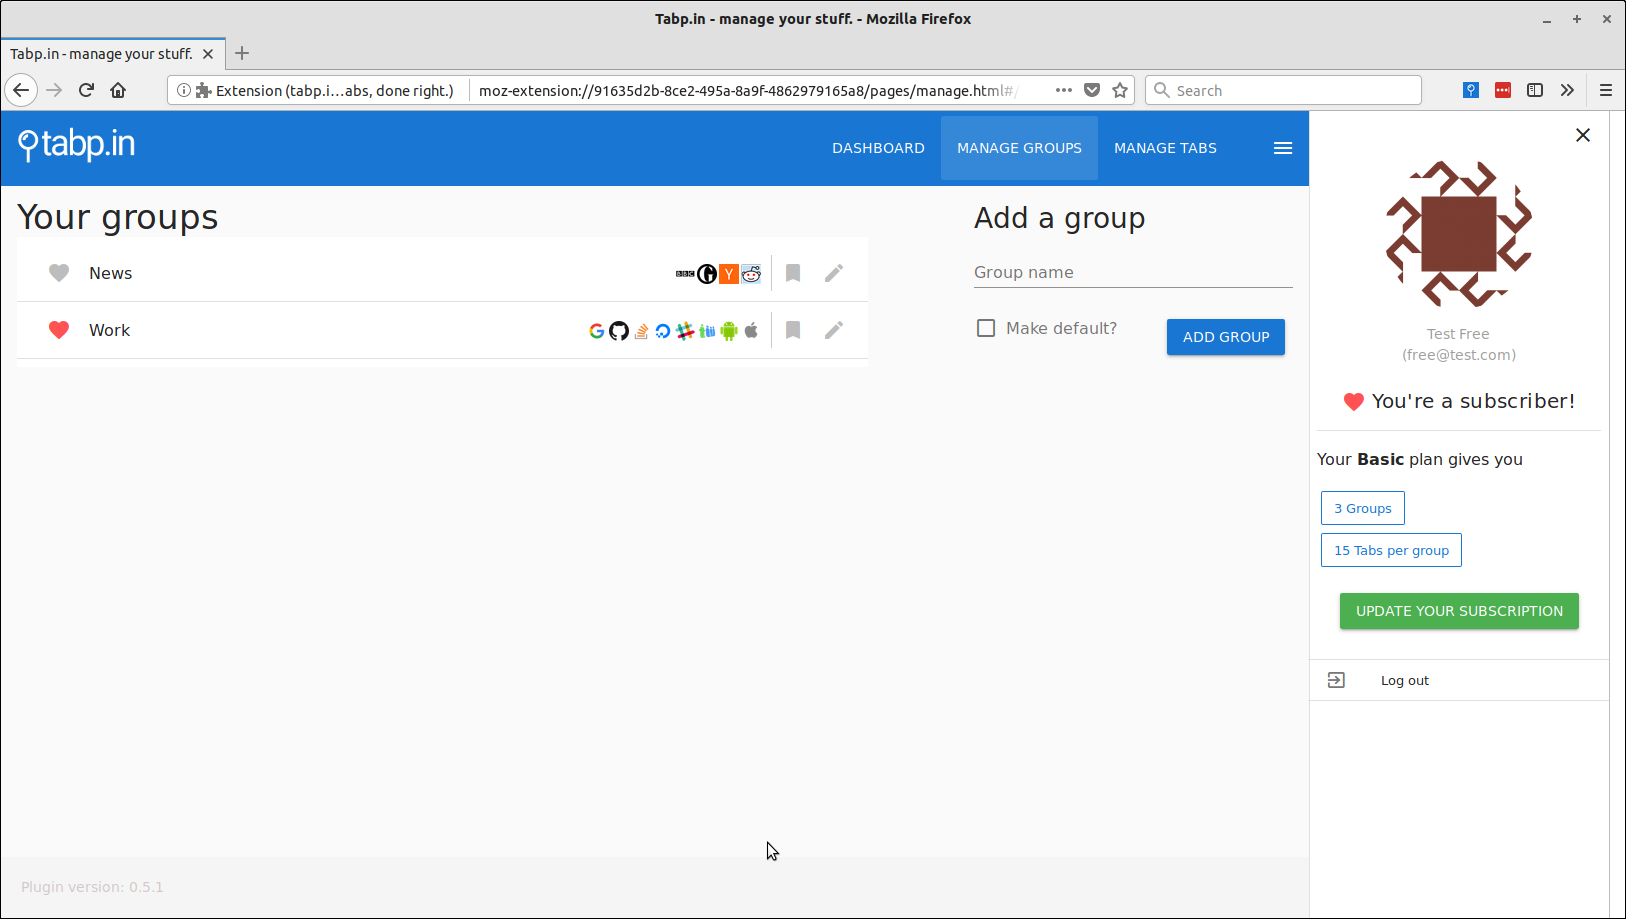Click the 15 Tabs per group chip
This screenshot has height=919, width=1626.
1391,550
